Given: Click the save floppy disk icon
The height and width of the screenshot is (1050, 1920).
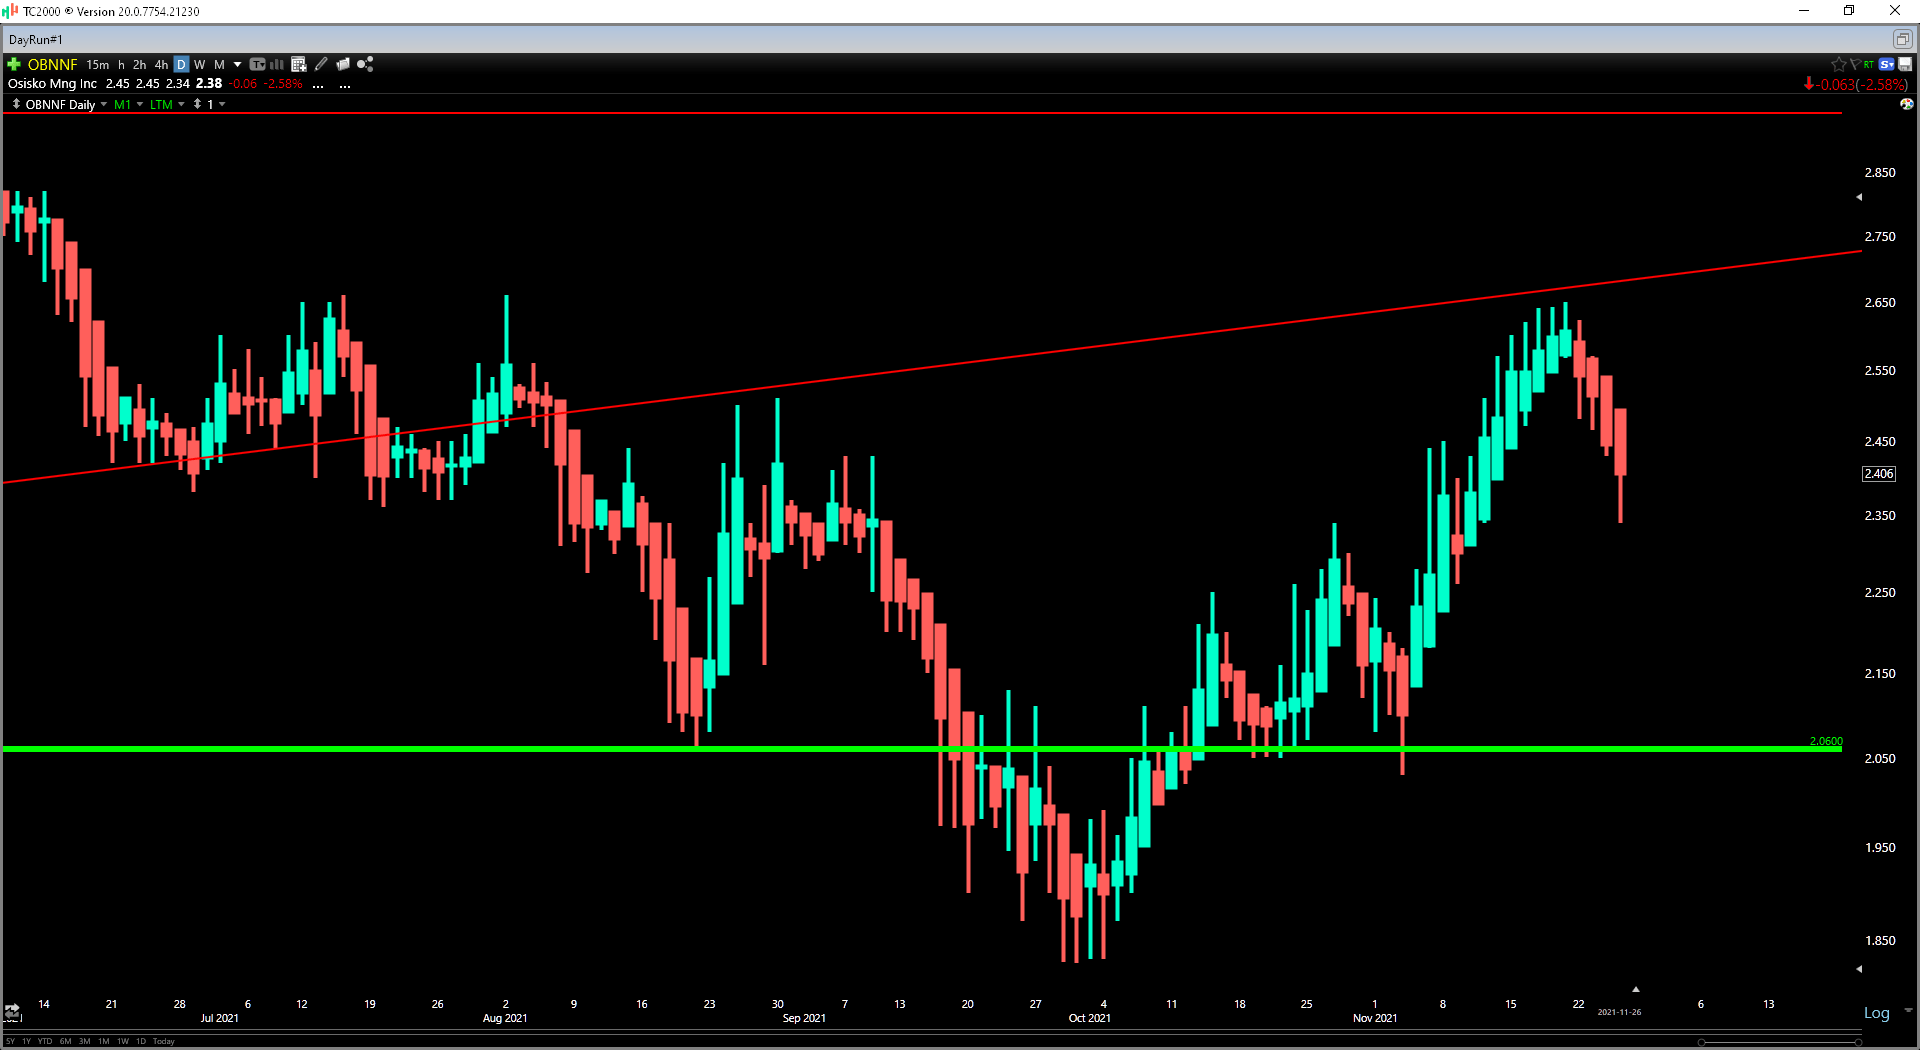Looking at the screenshot, I should (1905, 64).
